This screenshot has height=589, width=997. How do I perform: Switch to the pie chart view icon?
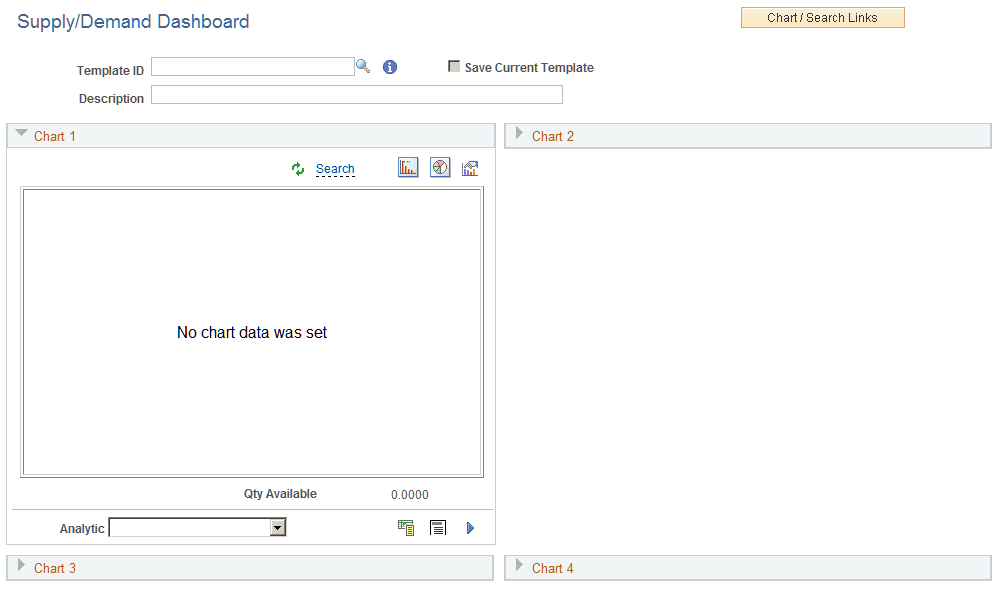439,166
